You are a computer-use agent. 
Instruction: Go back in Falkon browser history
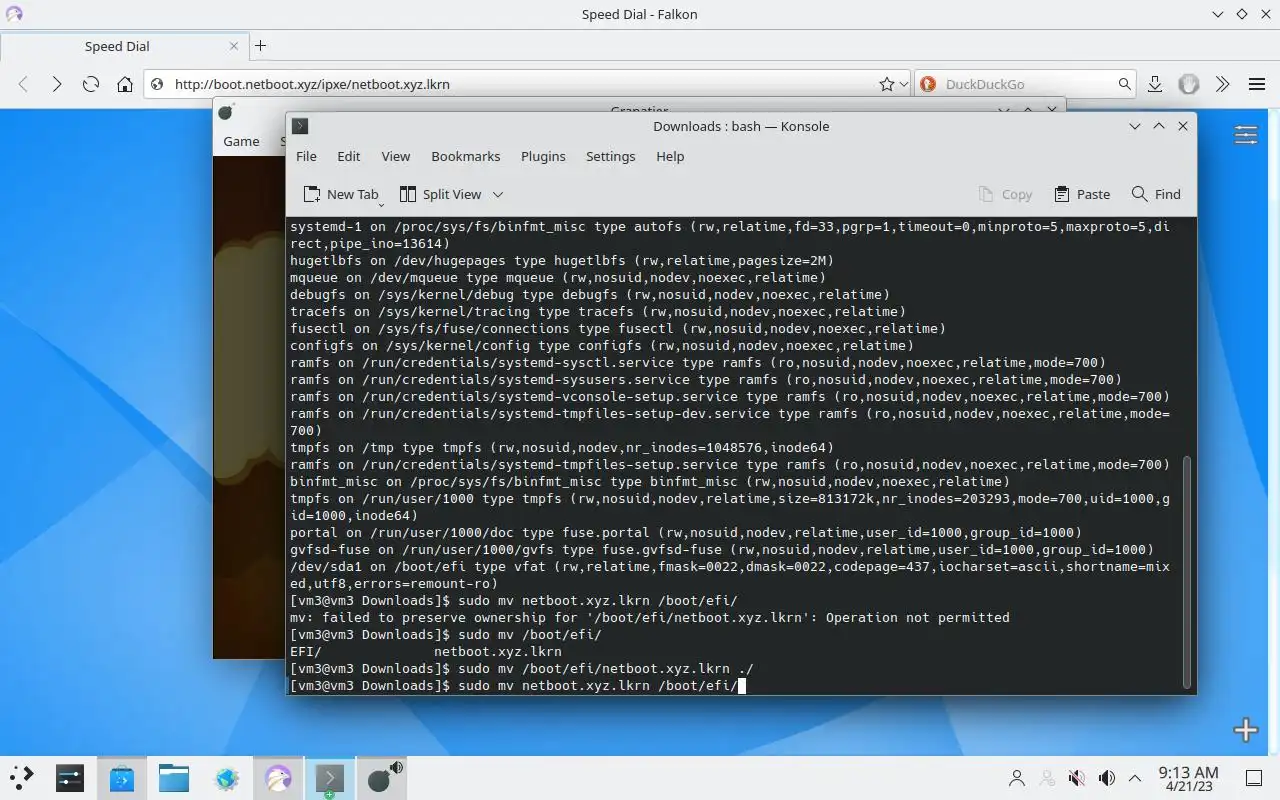click(23, 84)
